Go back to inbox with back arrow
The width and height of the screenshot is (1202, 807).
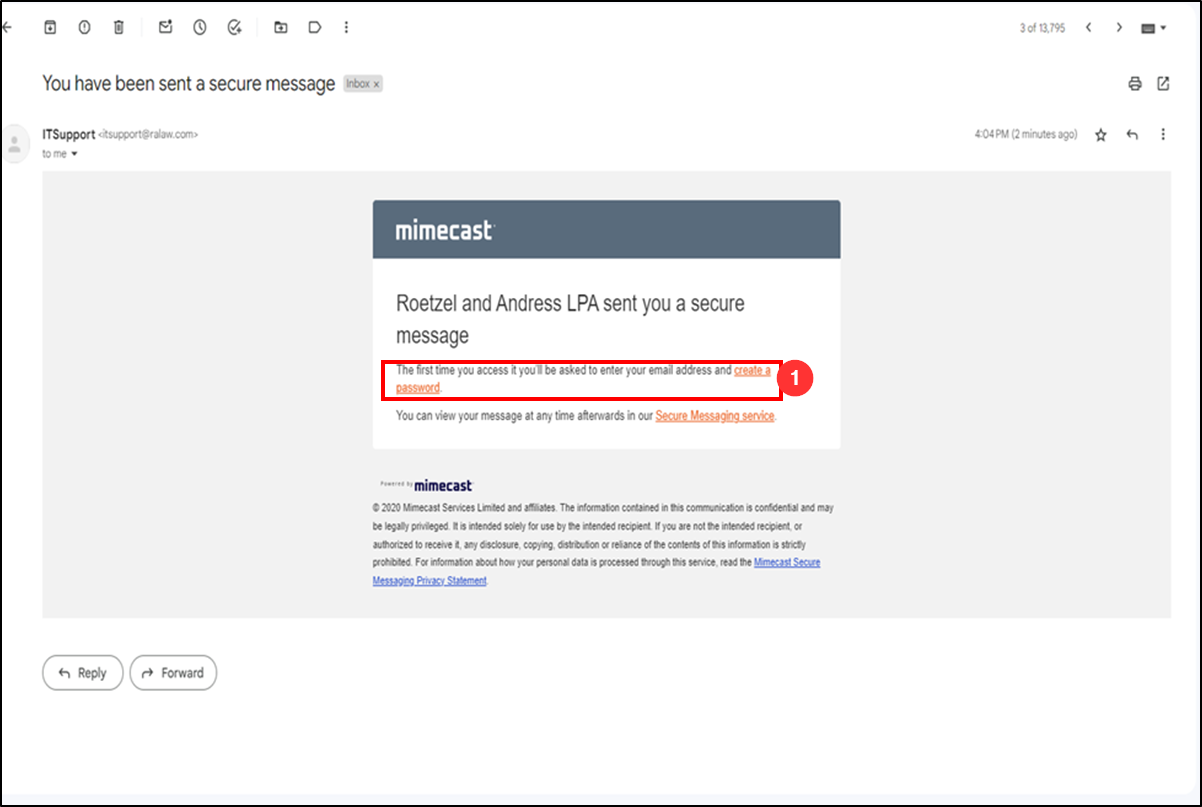pos(8,27)
